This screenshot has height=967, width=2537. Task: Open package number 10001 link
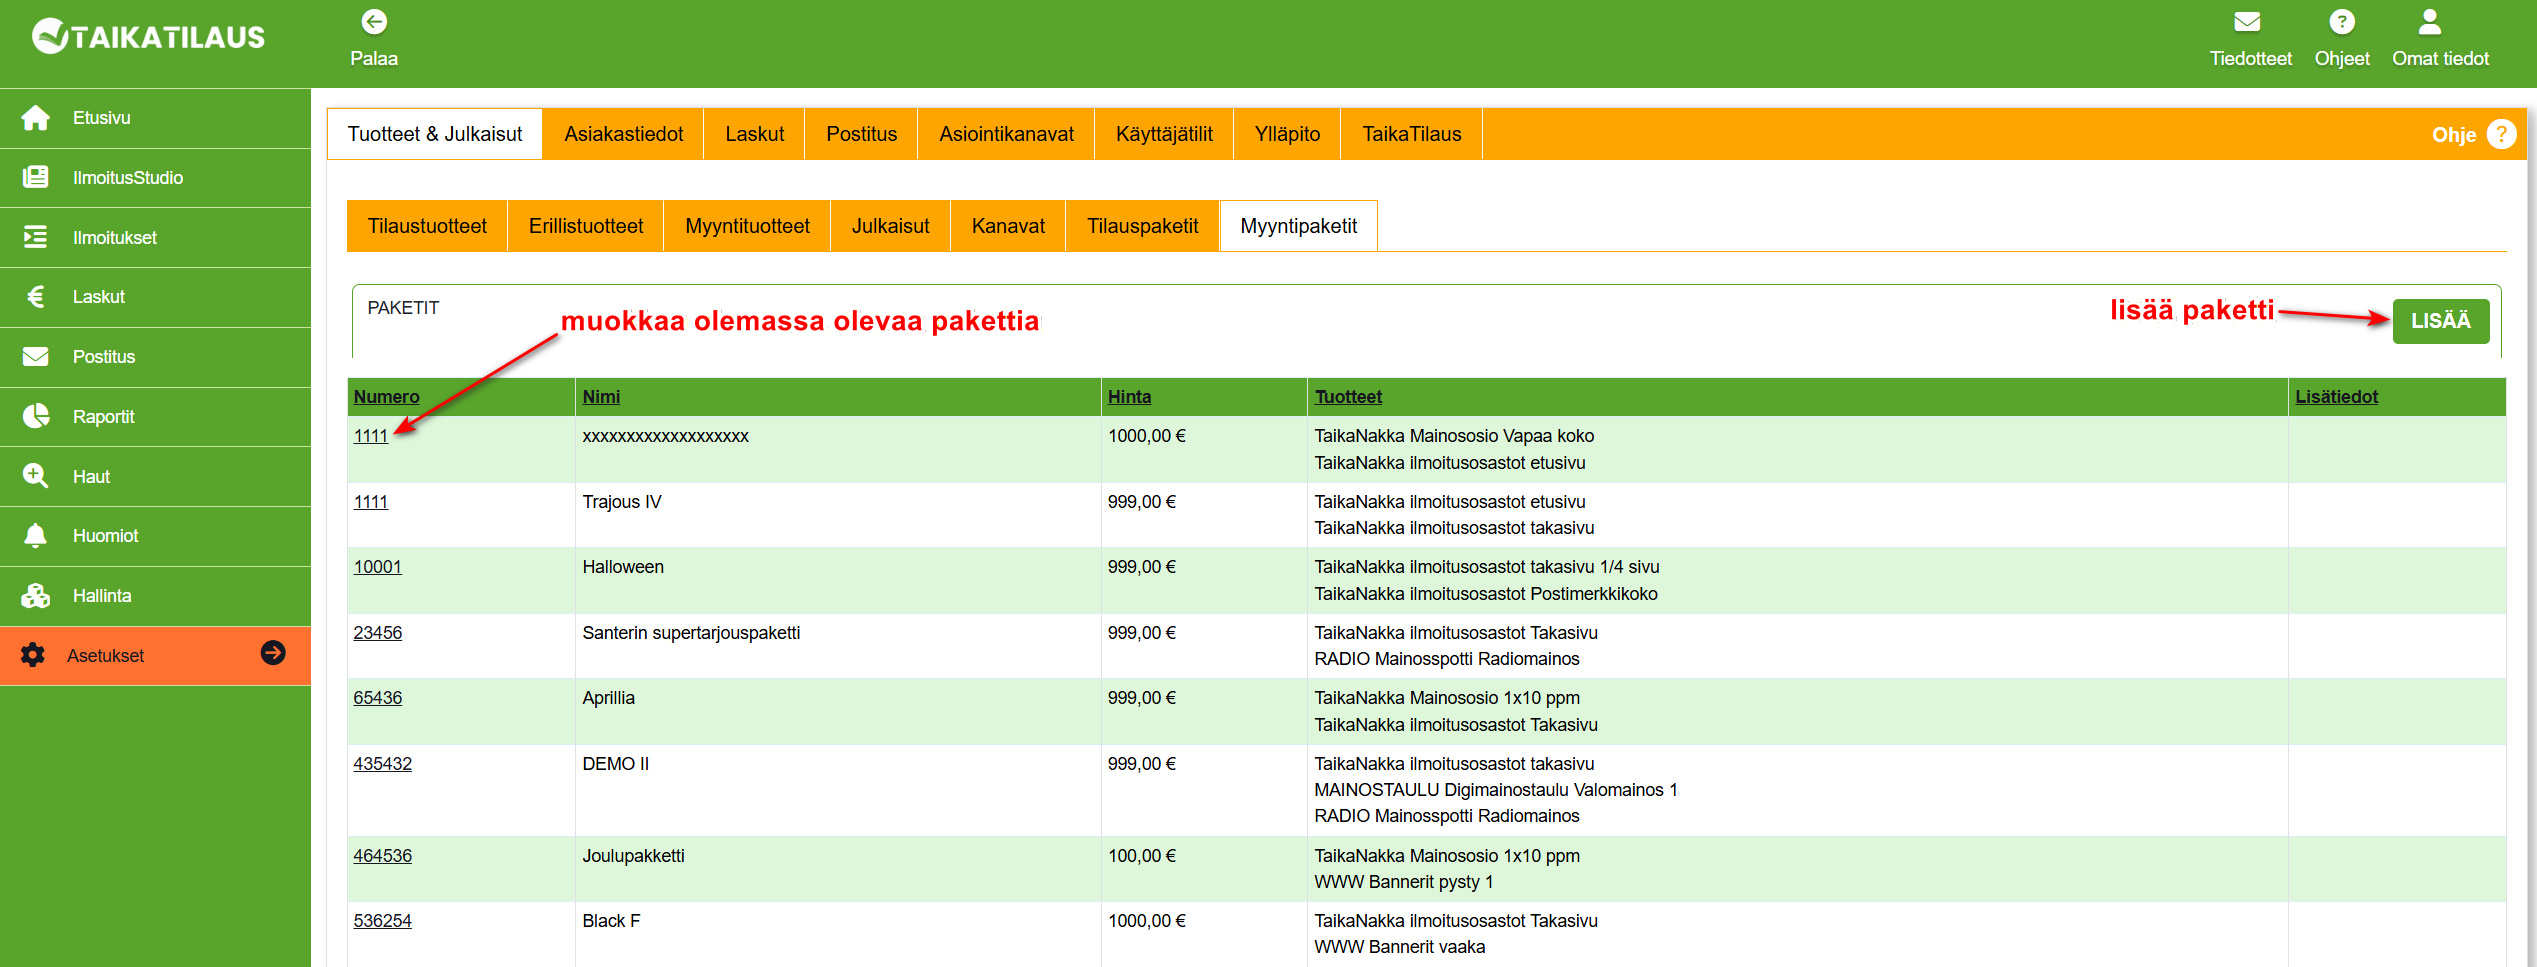click(x=377, y=567)
